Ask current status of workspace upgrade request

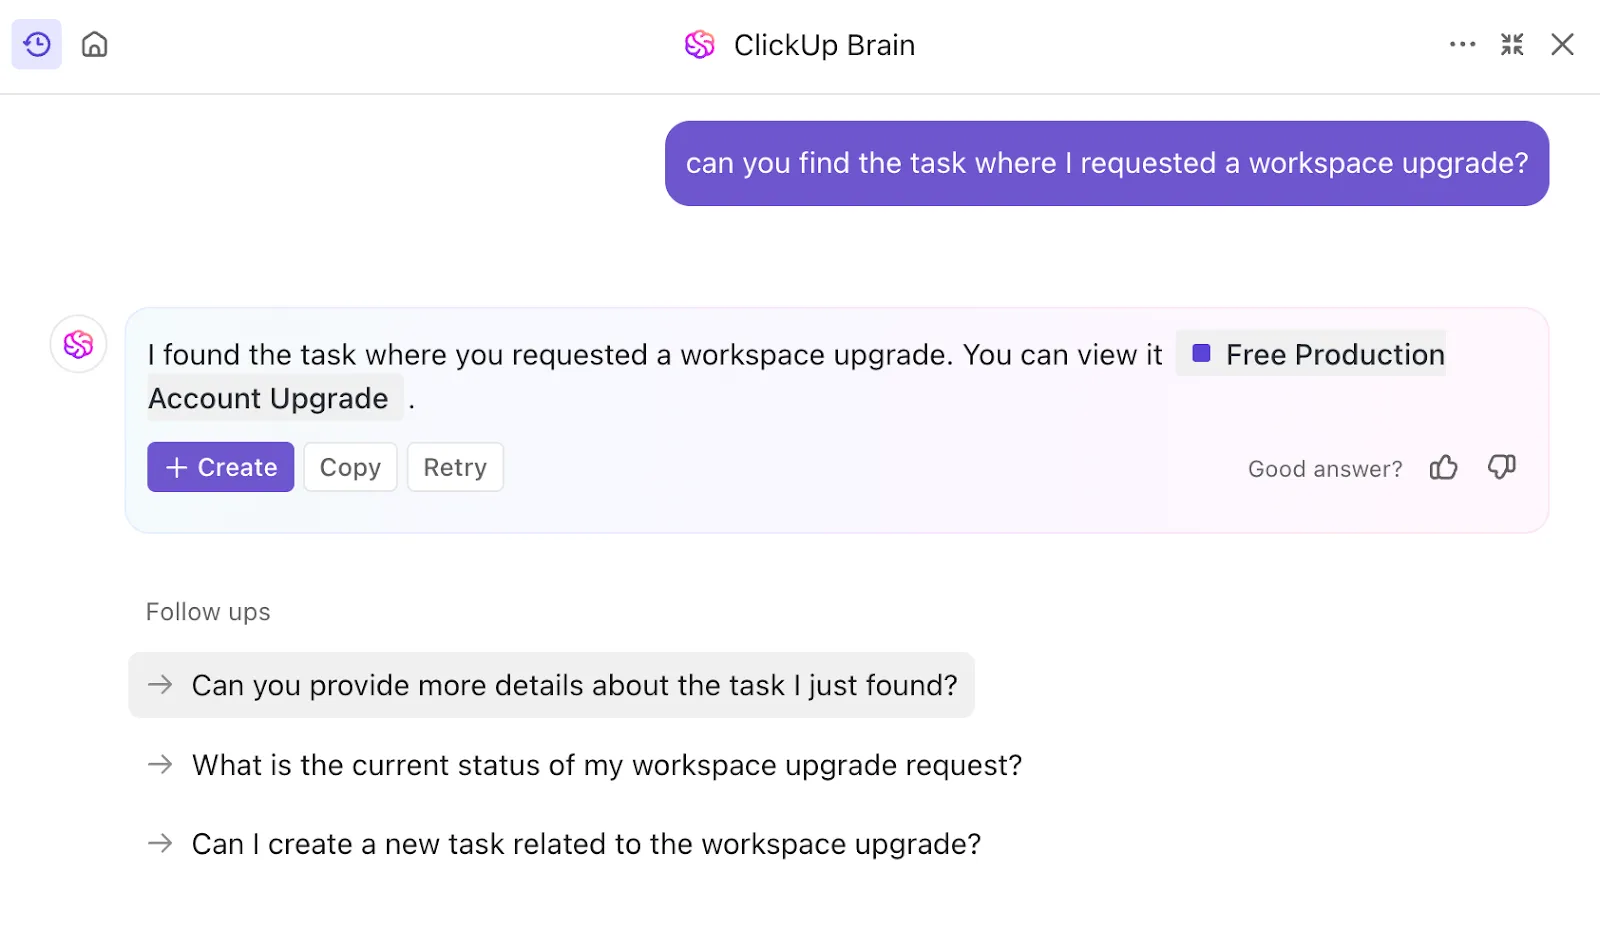(584, 765)
